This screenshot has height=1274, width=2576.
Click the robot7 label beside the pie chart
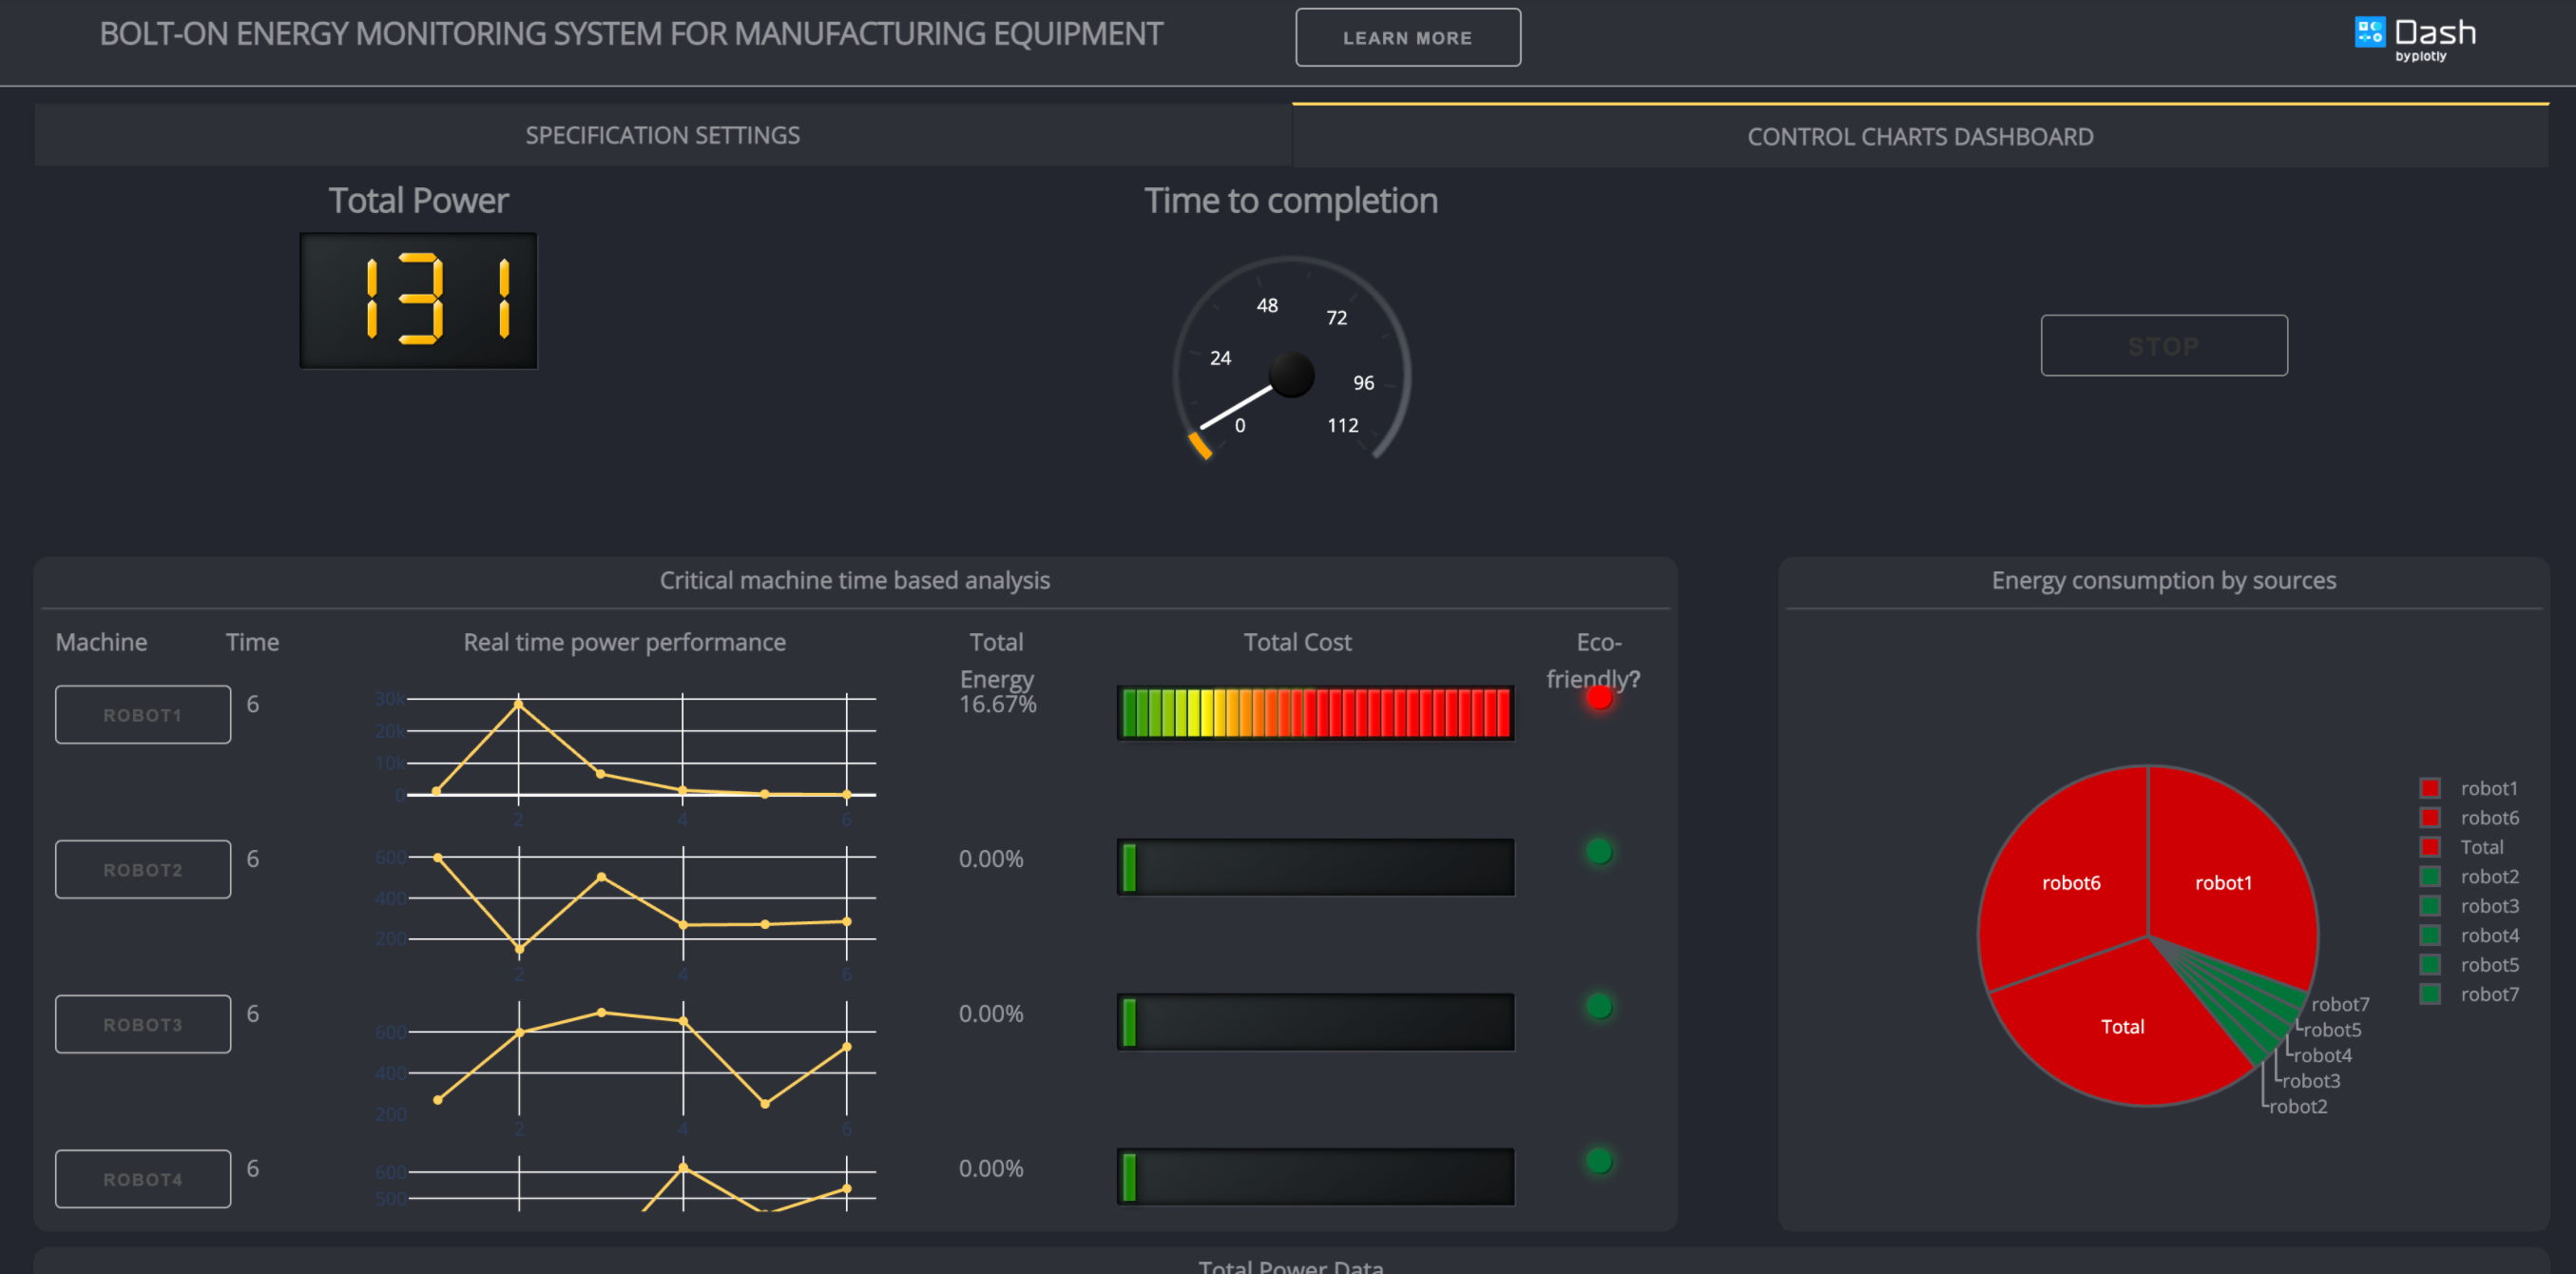(x=2339, y=1003)
